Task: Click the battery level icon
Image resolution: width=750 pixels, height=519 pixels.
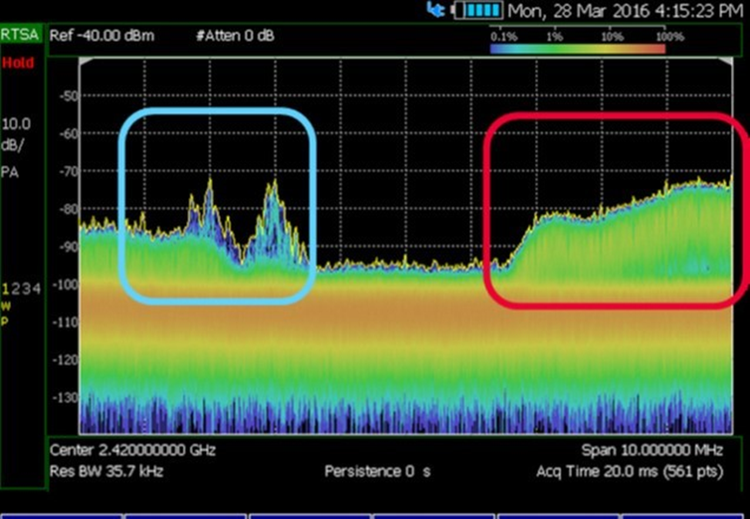Action: (x=477, y=11)
